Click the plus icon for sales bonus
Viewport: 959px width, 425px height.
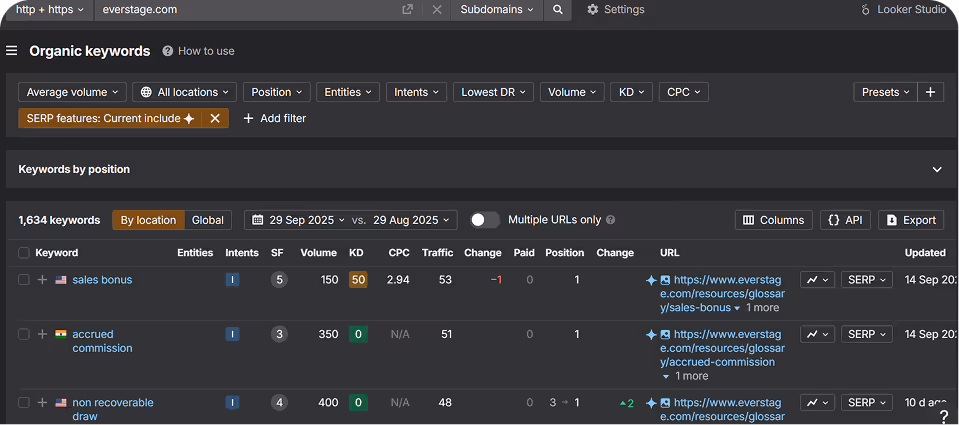click(42, 279)
